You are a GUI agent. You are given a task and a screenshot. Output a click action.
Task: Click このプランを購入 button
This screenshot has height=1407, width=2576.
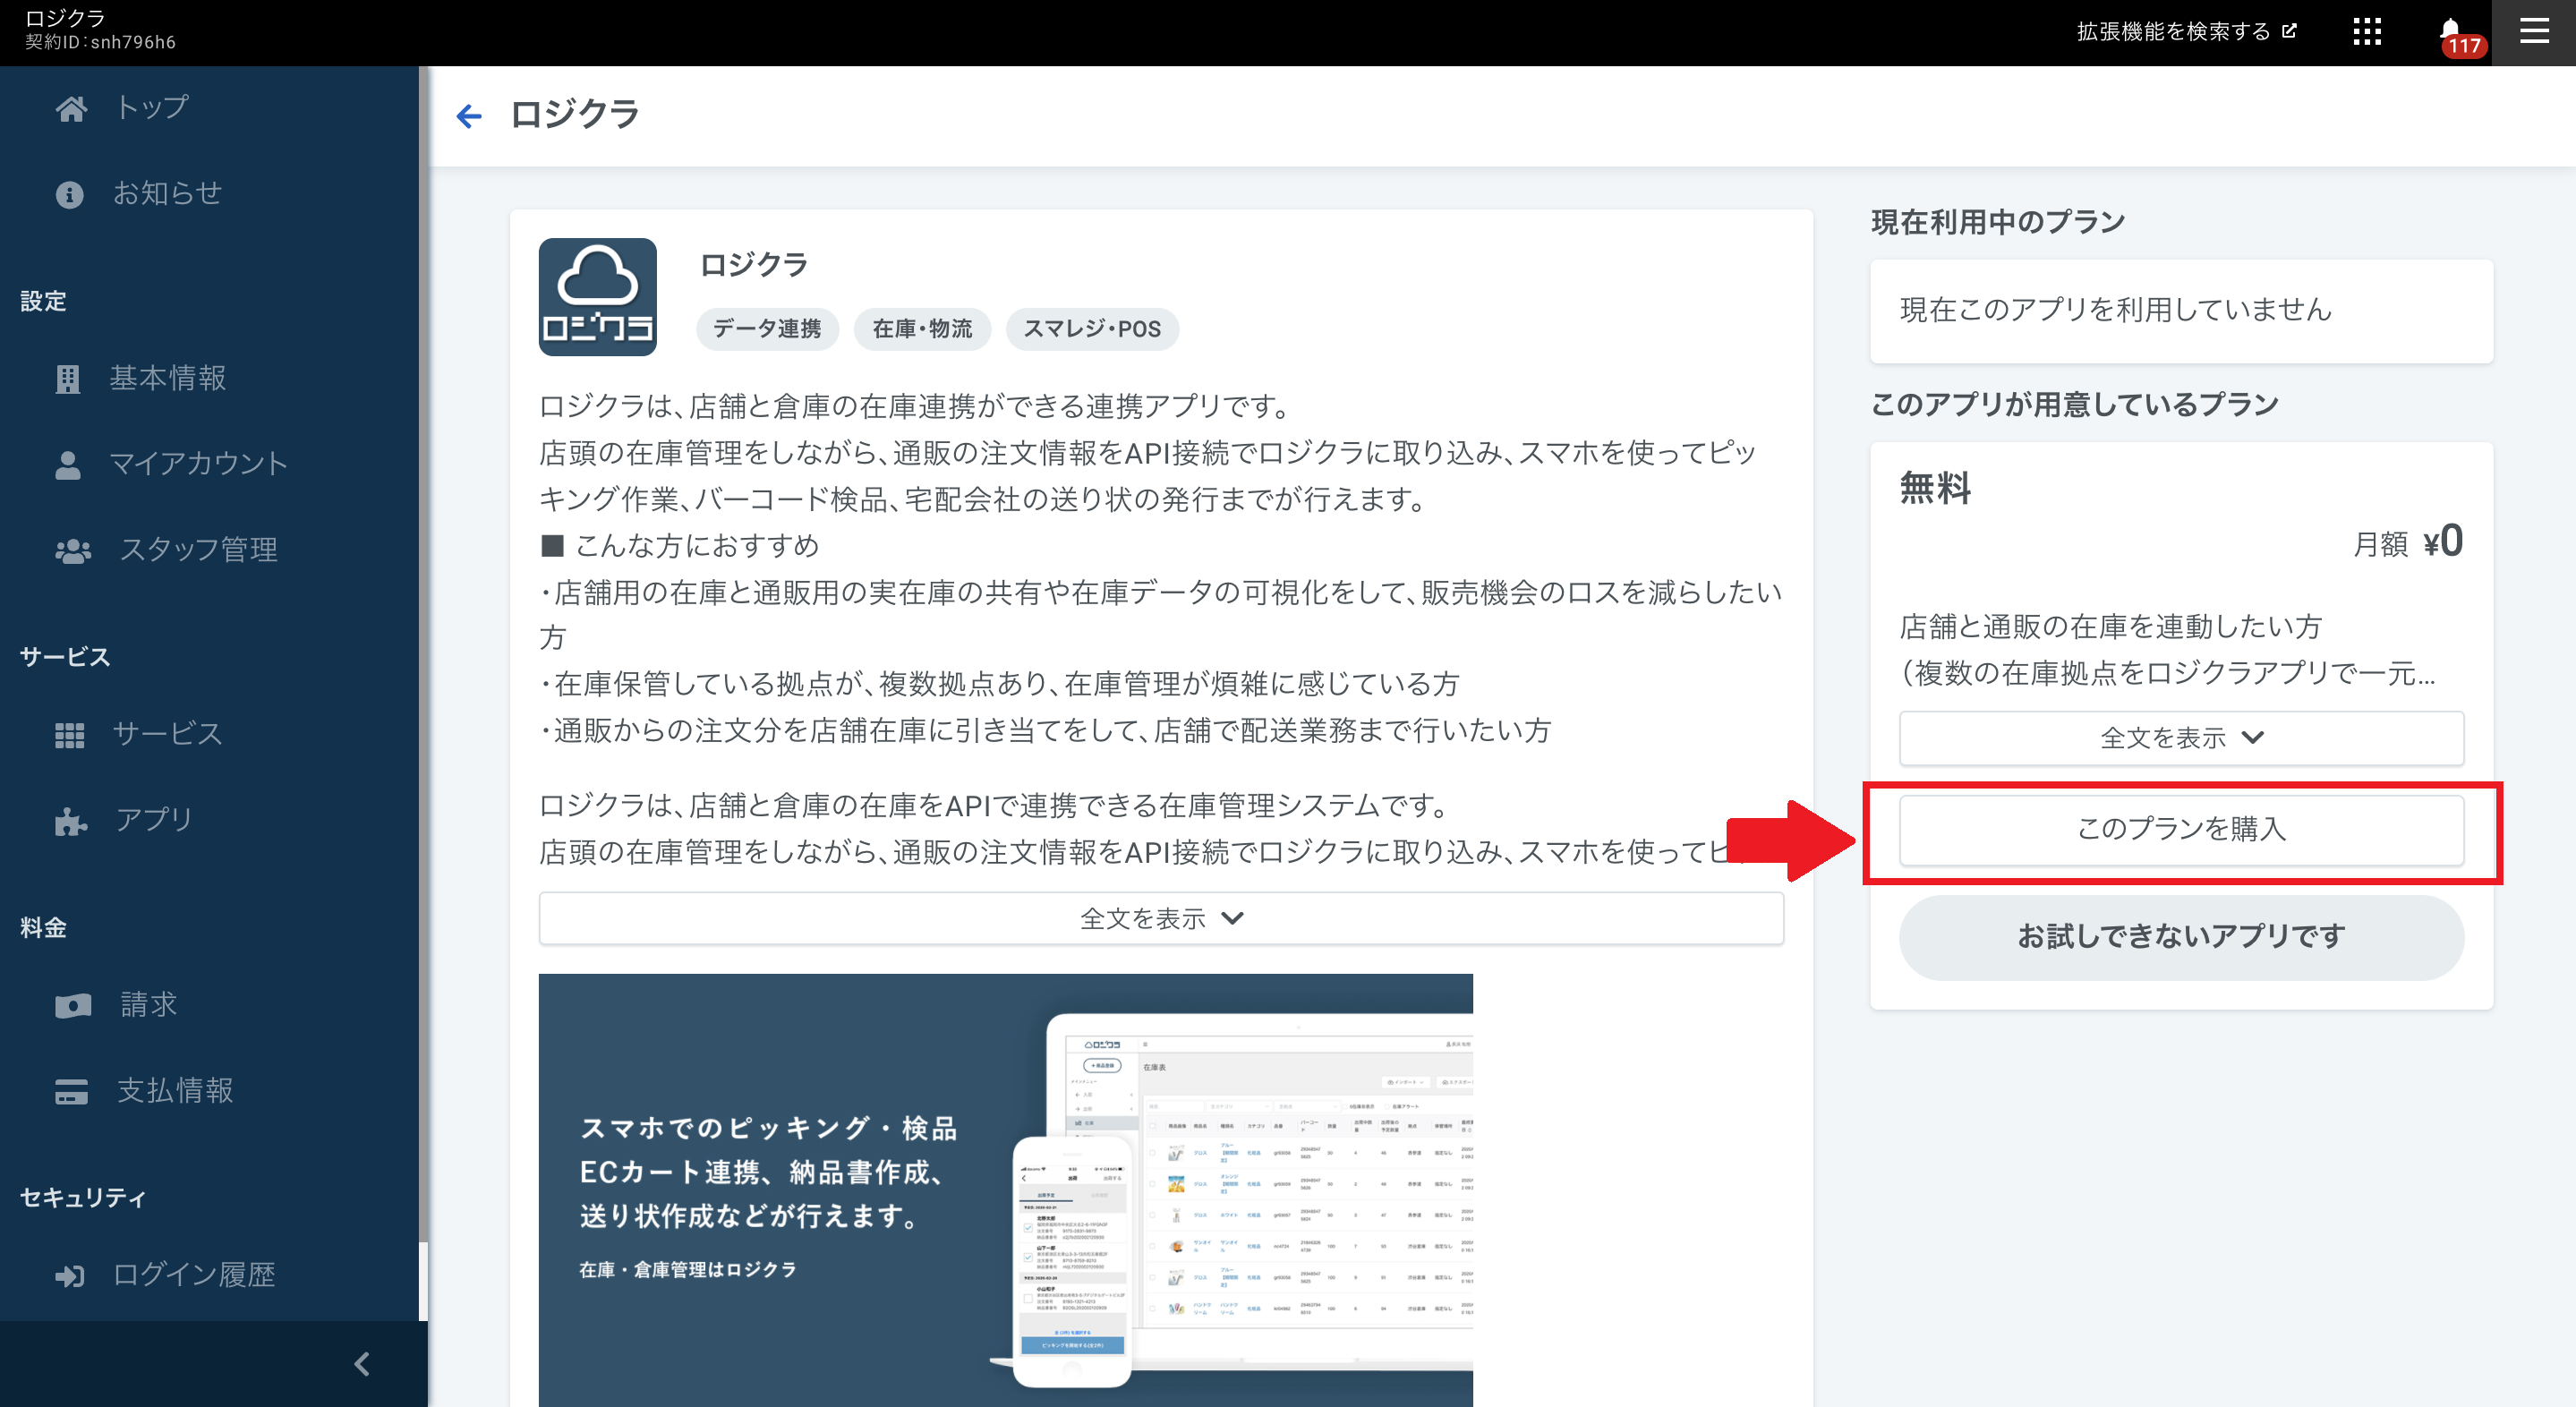coord(2180,829)
